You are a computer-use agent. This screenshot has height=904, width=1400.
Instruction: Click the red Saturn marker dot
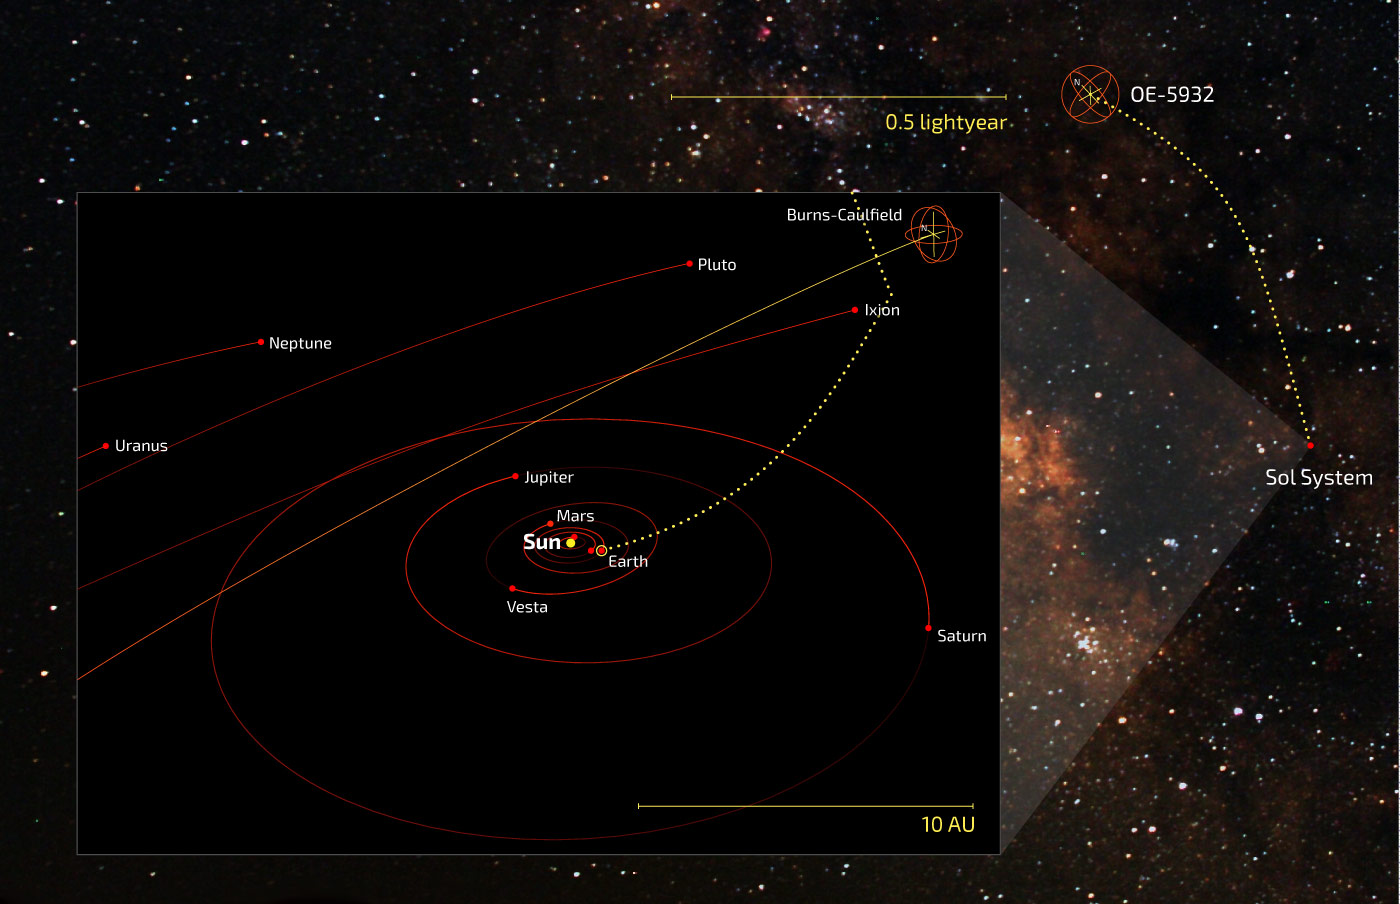point(929,628)
